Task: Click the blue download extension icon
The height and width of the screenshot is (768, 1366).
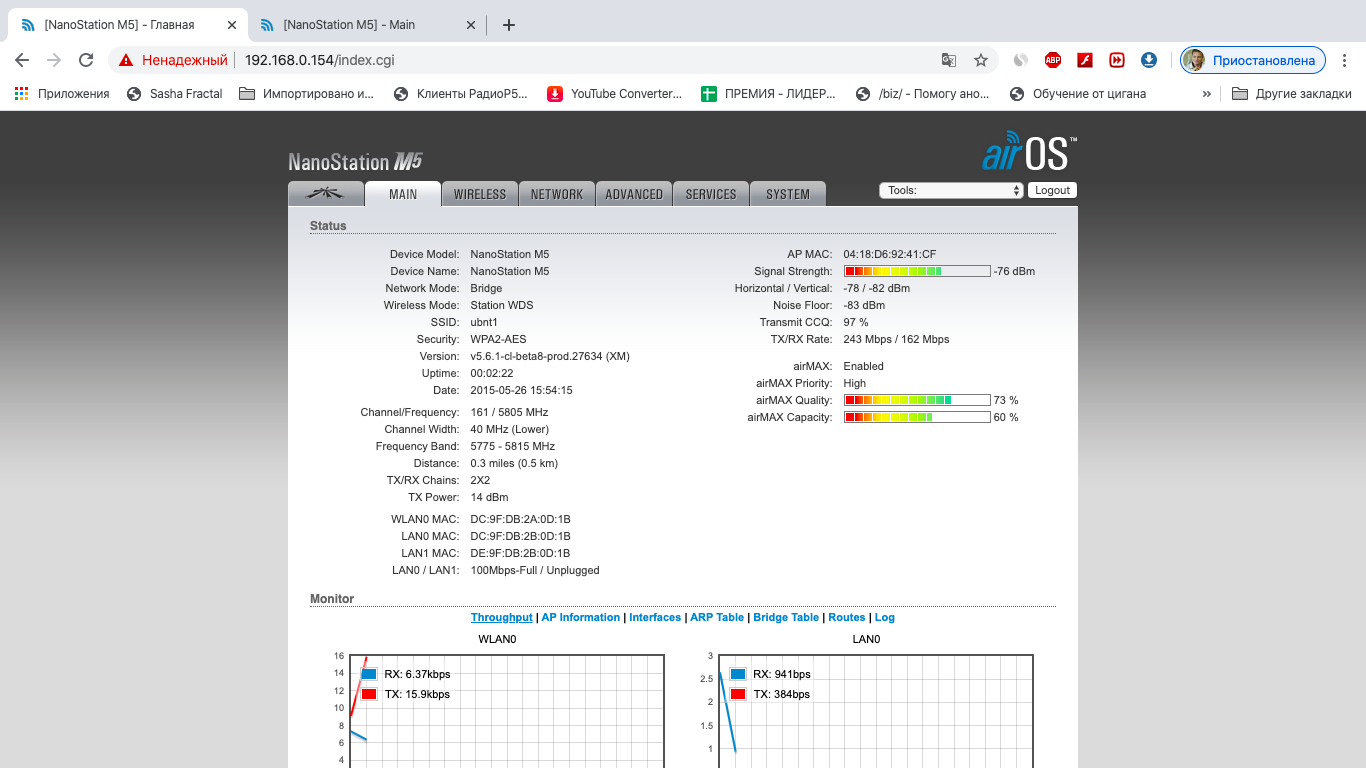Action: point(1149,60)
